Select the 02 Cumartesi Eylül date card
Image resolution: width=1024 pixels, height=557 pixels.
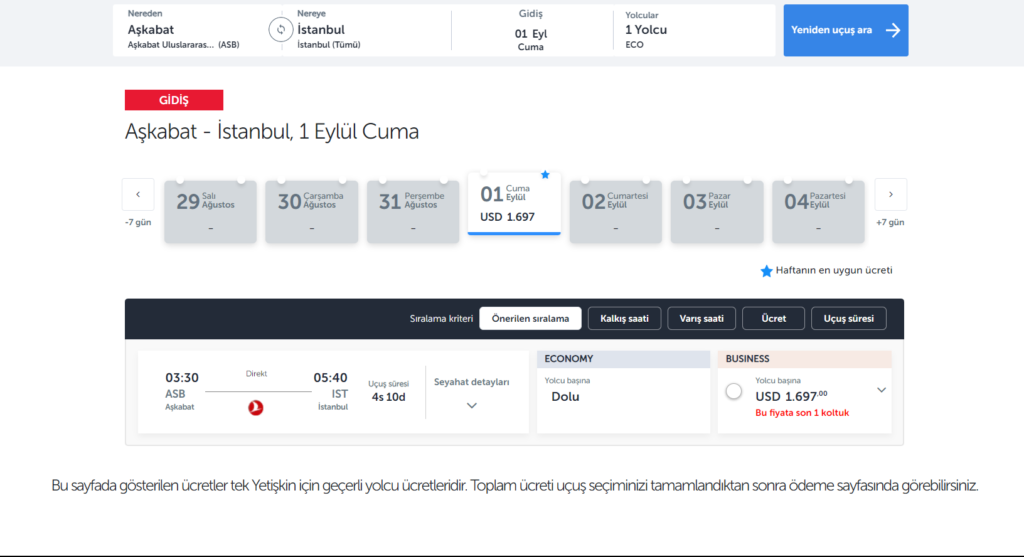(x=616, y=211)
